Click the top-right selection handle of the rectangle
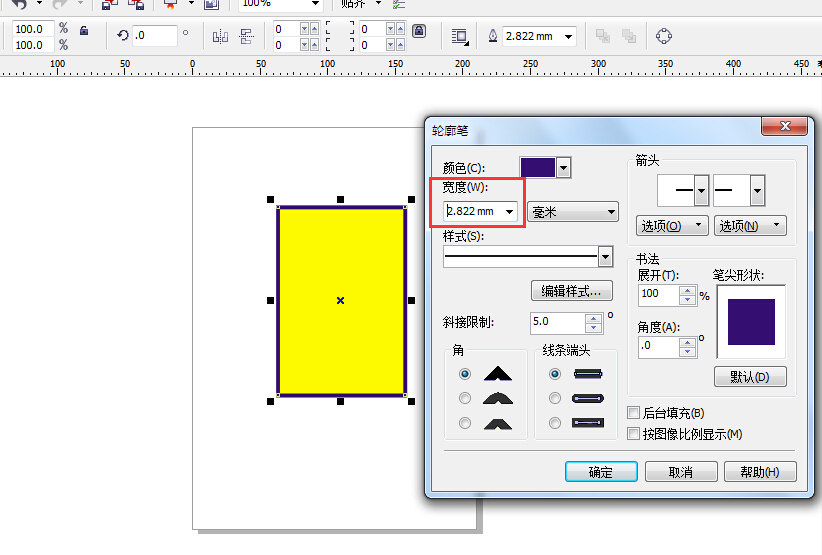Image resolution: width=822 pixels, height=555 pixels. coord(412,199)
